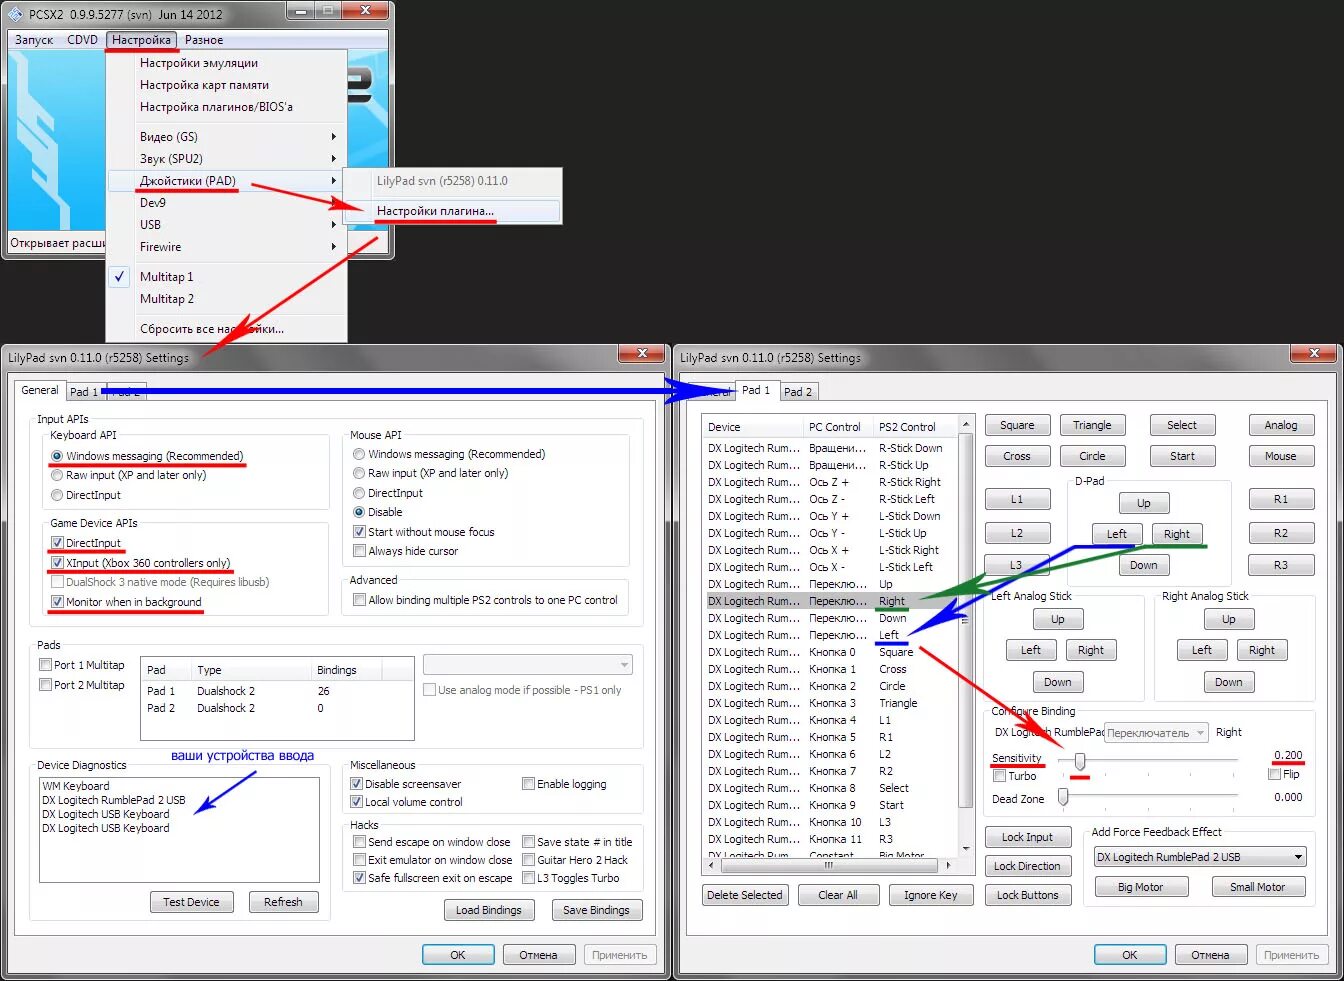Select Raw input keyboard API radio
This screenshot has height=981, width=1344.
coord(57,475)
